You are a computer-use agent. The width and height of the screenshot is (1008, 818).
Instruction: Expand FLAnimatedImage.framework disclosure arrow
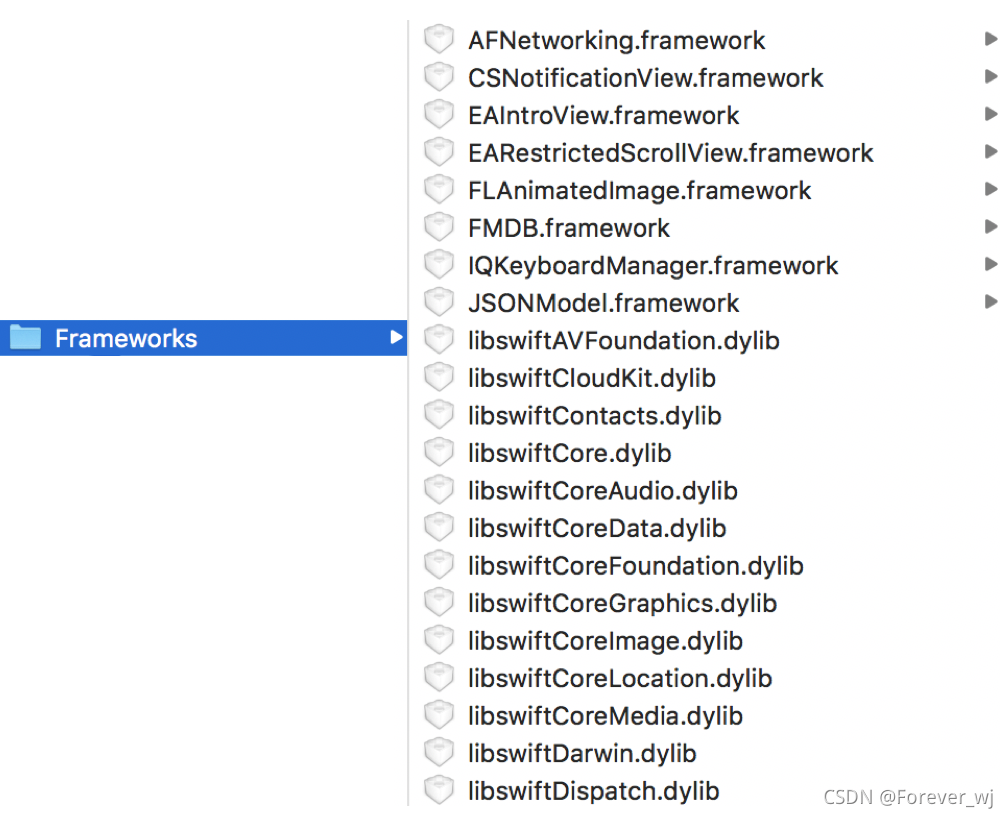(x=991, y=189)
